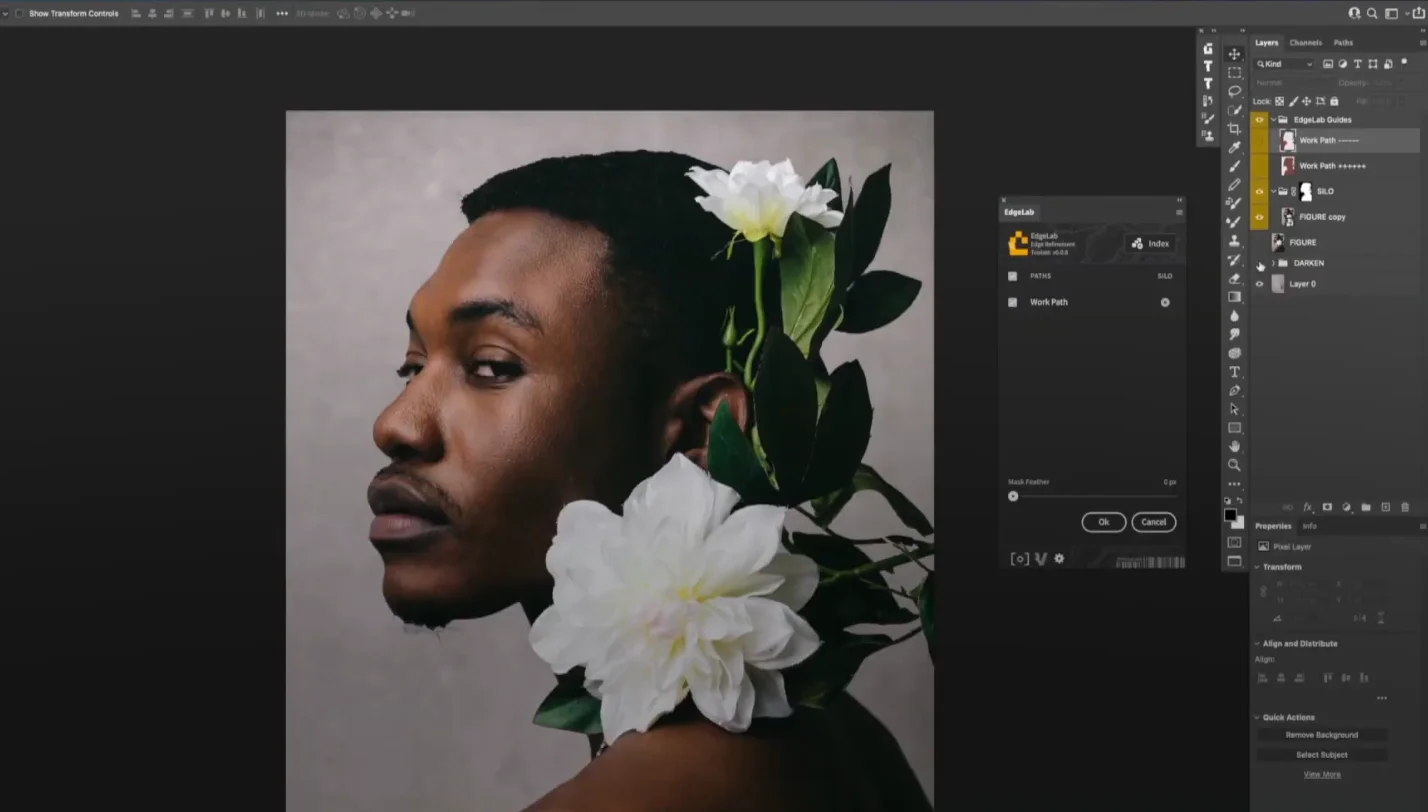Click EdgeLab bracket target icon

tap(1020, 559)
